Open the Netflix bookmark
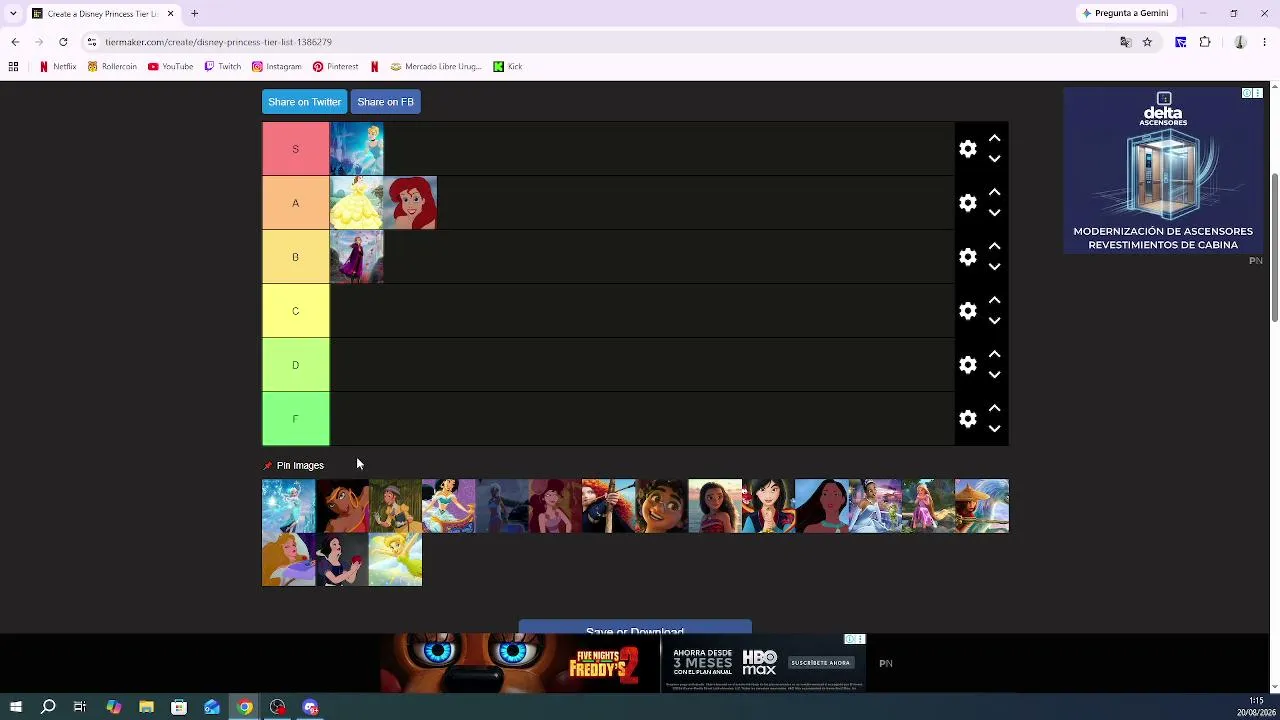The height and width of the screenshot is (720, 1280). tap(57, 67)
